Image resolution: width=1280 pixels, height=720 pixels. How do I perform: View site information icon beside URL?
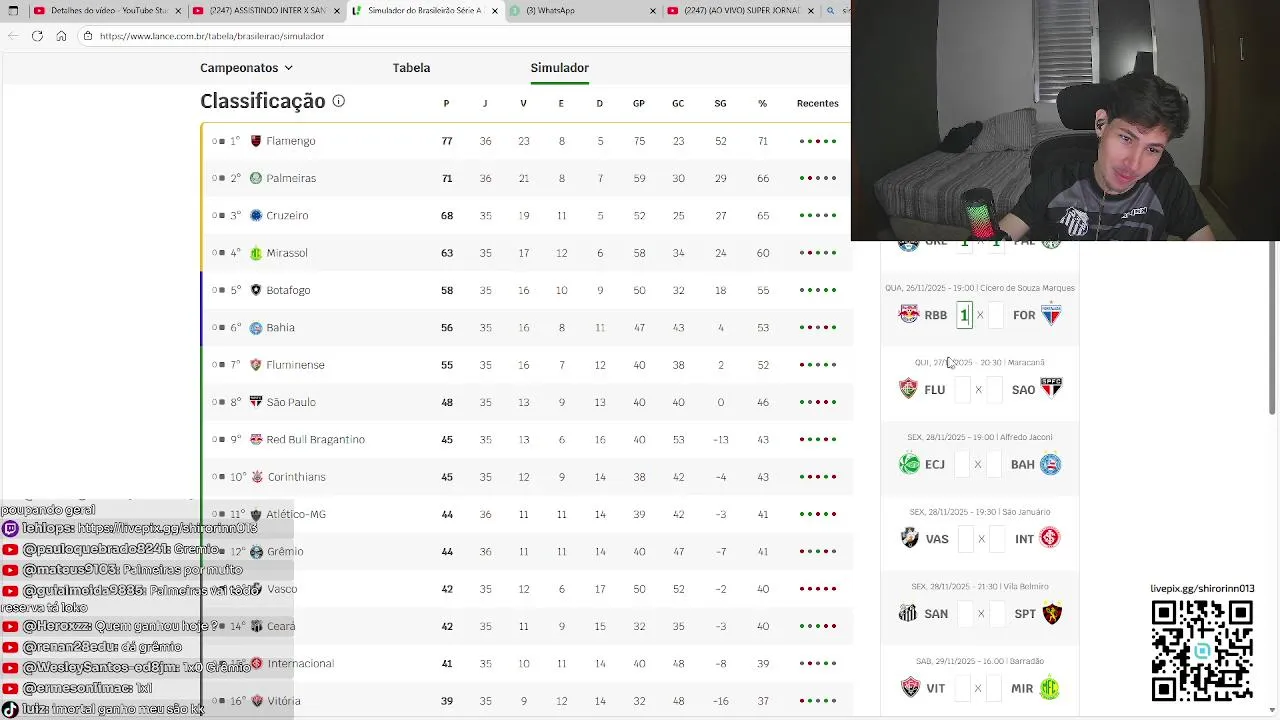[x=88, y=36]
